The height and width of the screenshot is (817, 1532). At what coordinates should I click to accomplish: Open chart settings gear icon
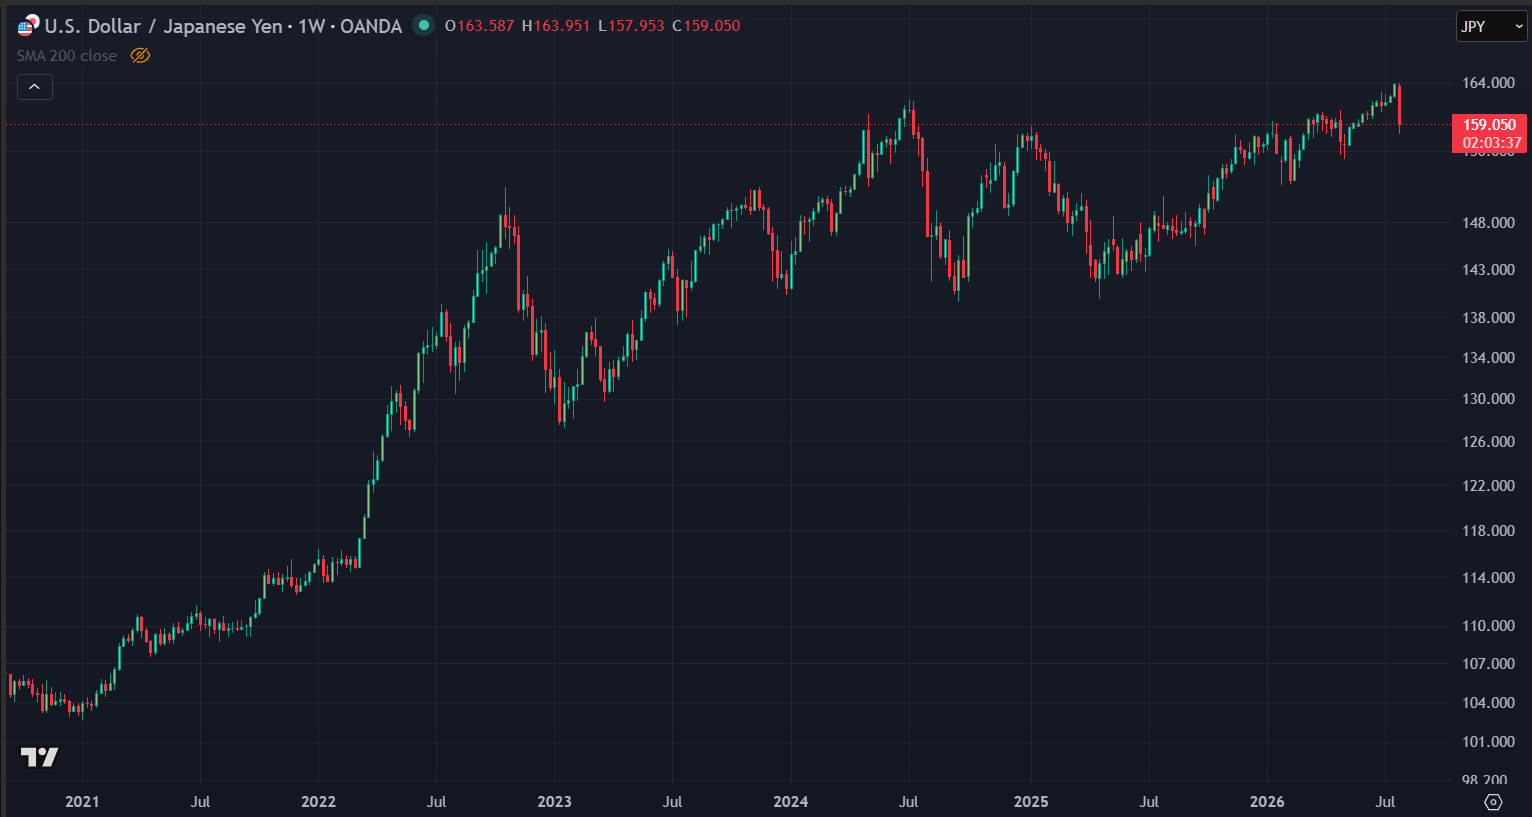[1493, 802]
